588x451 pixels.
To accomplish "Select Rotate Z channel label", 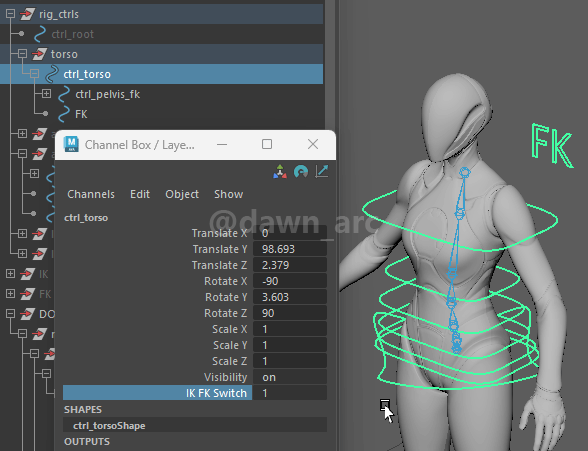I will [226, 313].
